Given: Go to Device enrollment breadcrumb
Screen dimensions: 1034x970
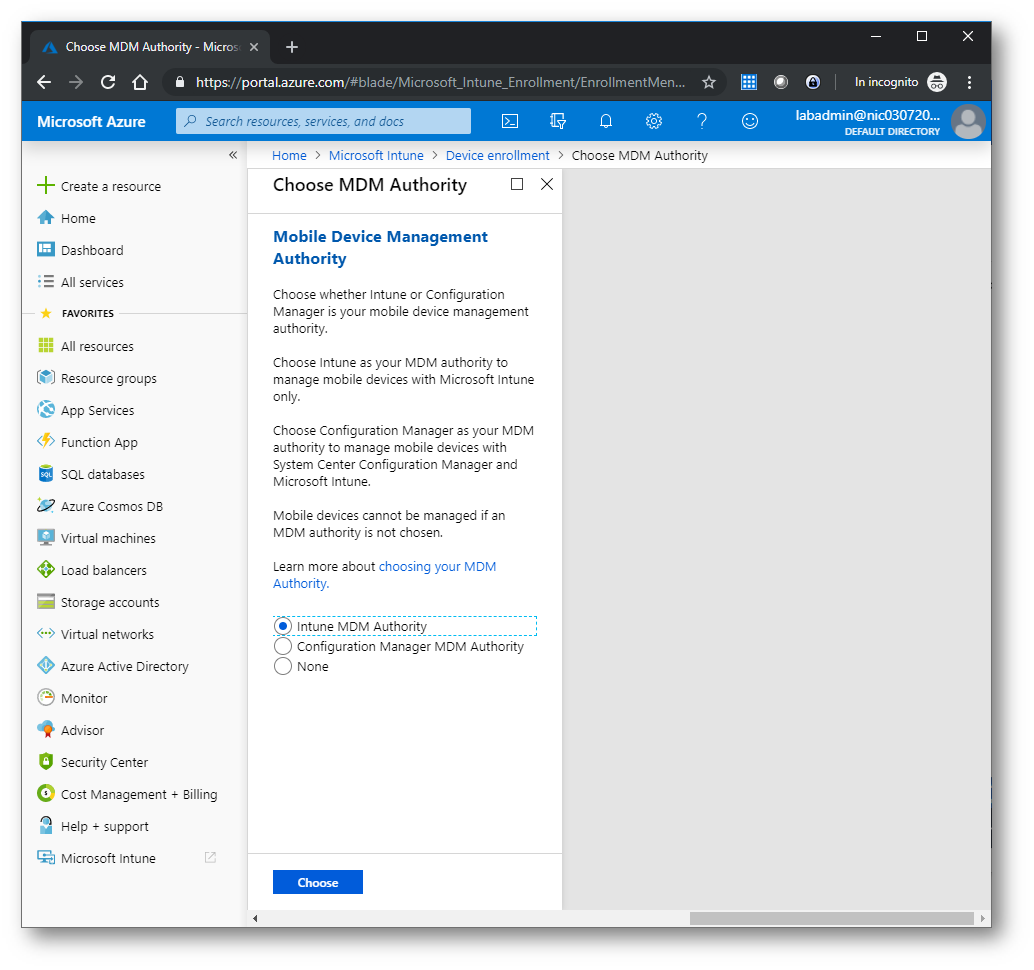Looking at the screenshot, I should [497, 156].
